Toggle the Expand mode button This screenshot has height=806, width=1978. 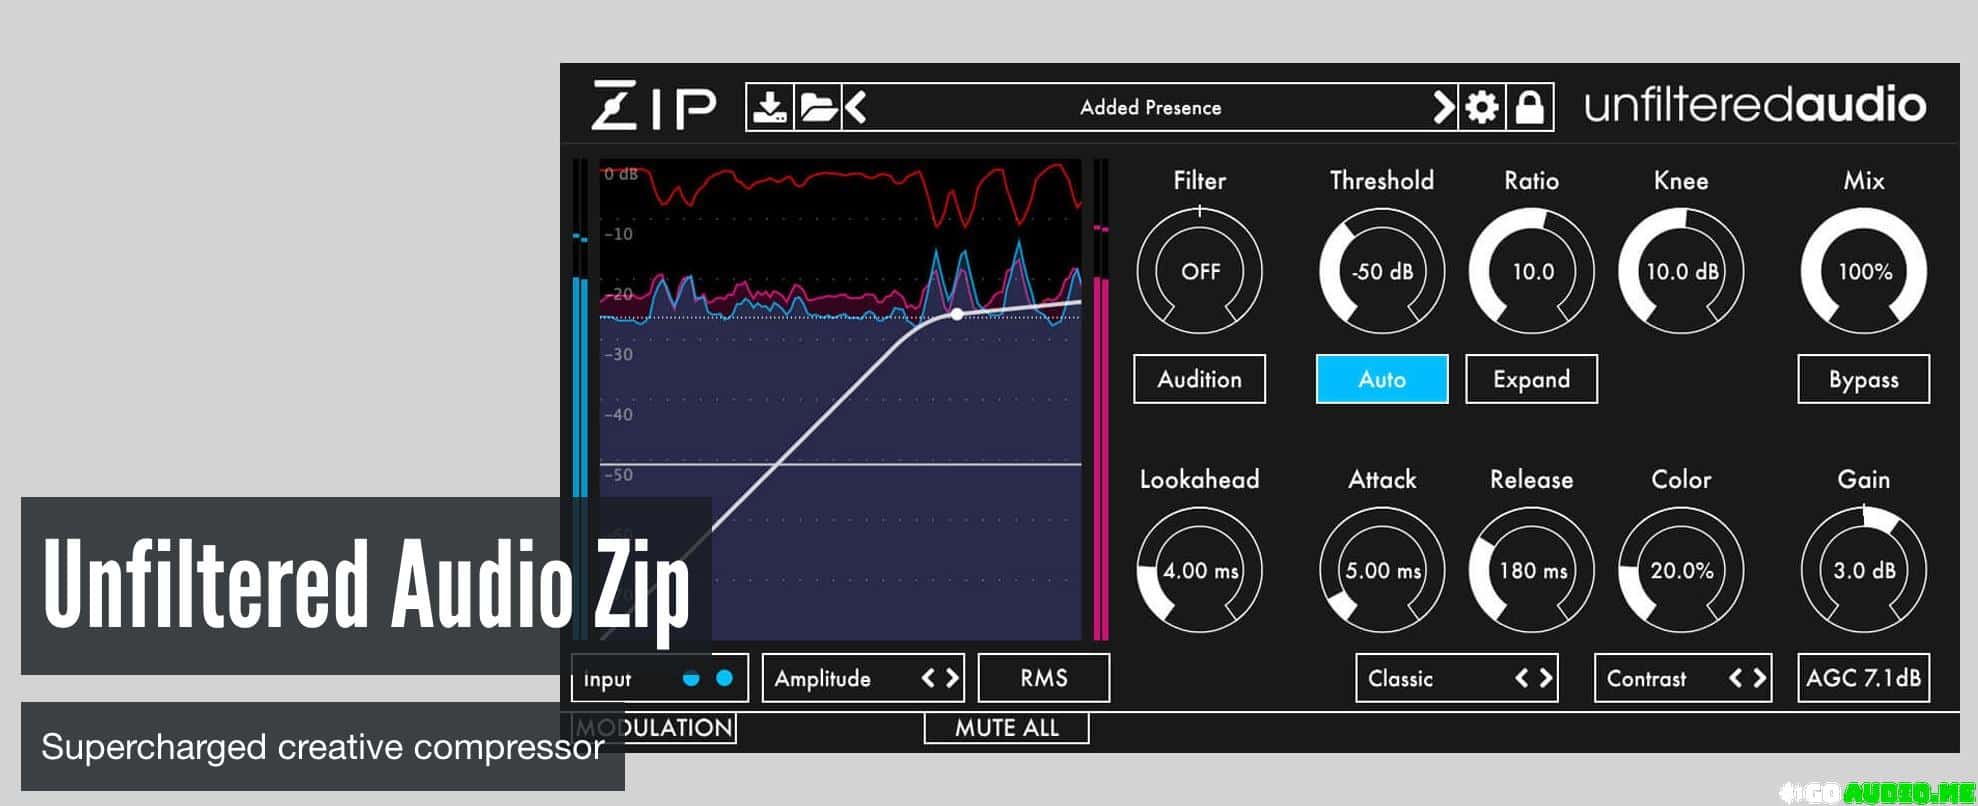[1532, 379]
